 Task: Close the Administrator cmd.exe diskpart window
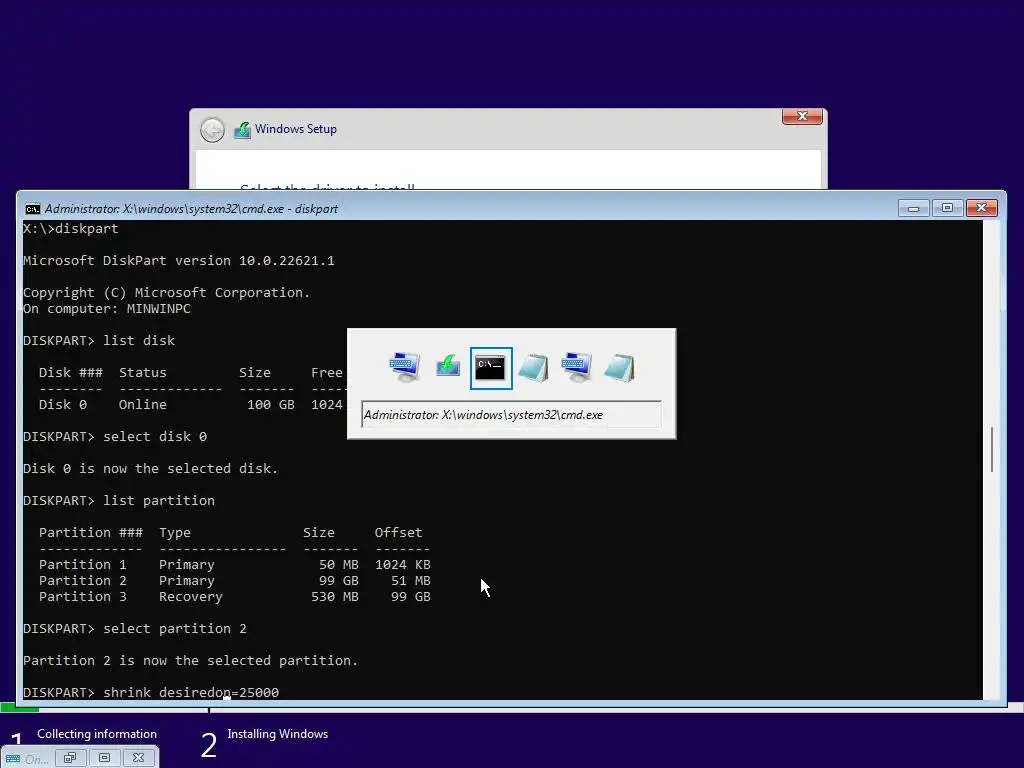coord(981,208)
